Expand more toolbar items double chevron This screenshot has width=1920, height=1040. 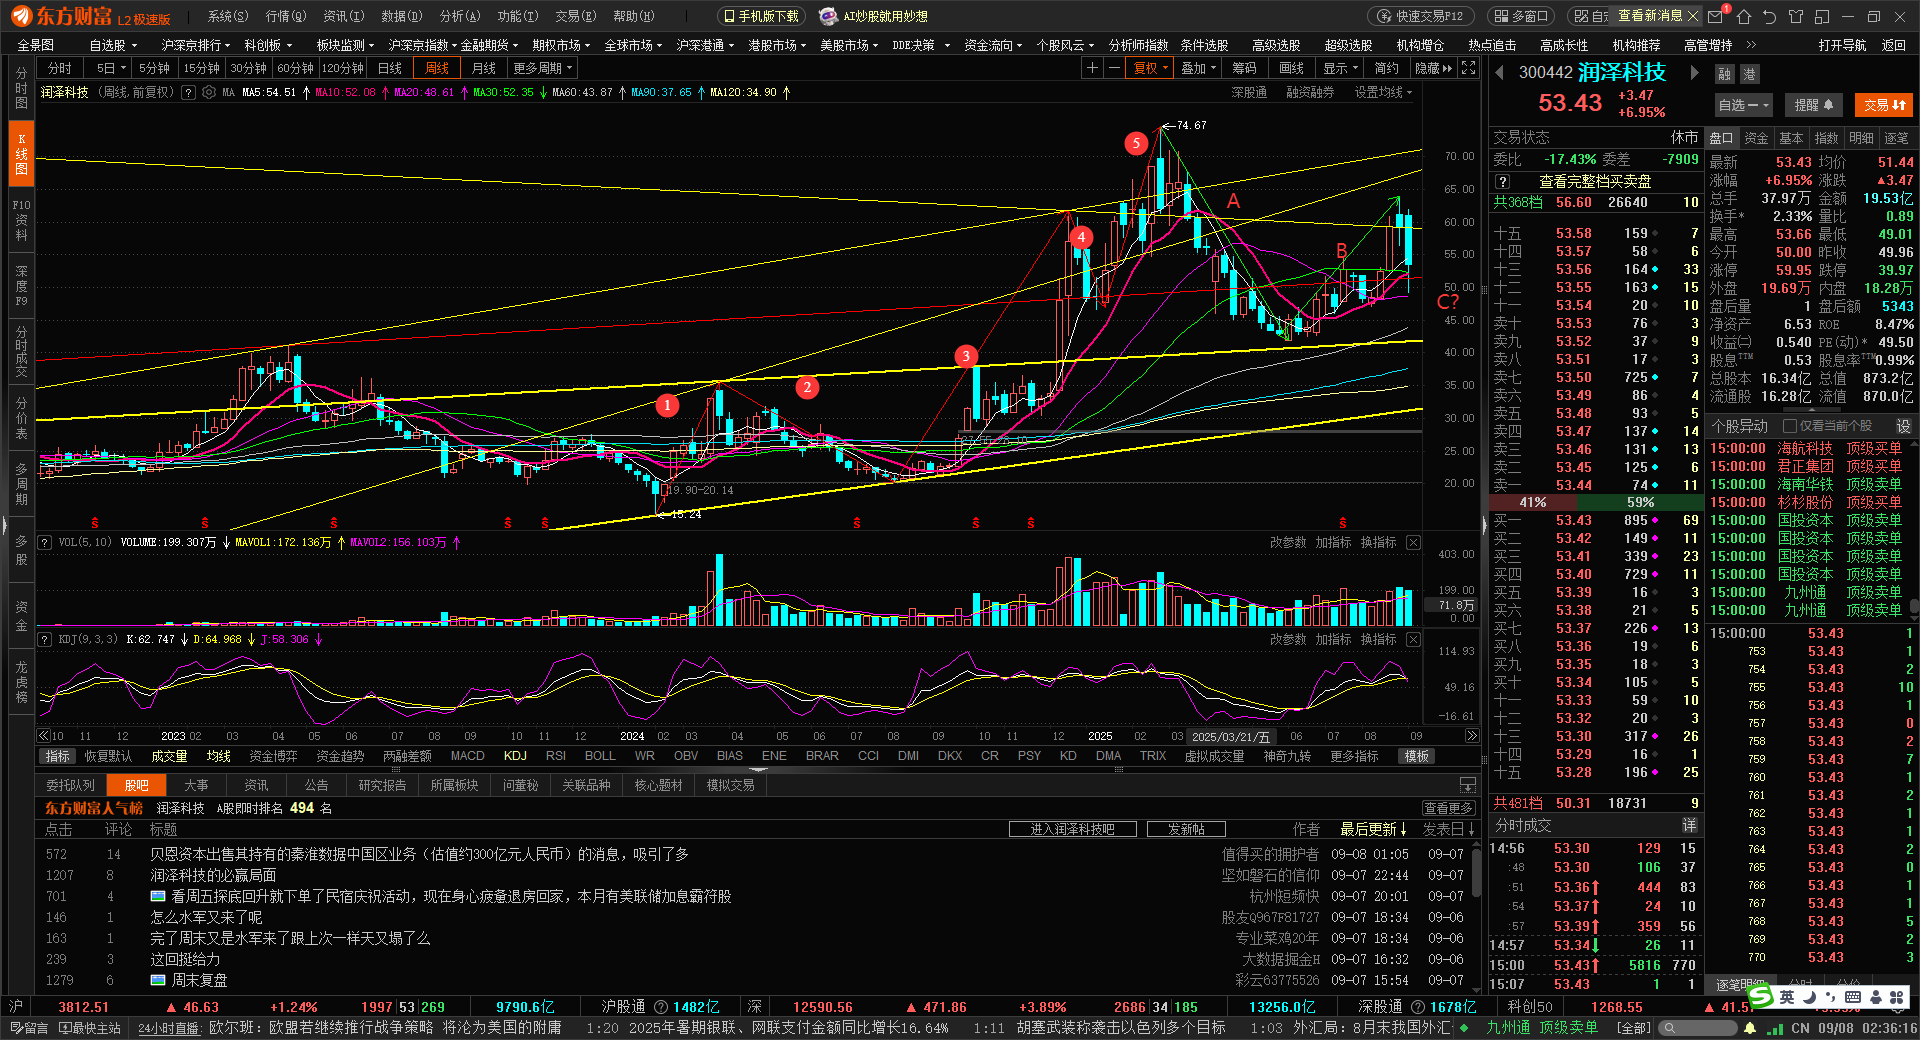(x=1751, y=45)
